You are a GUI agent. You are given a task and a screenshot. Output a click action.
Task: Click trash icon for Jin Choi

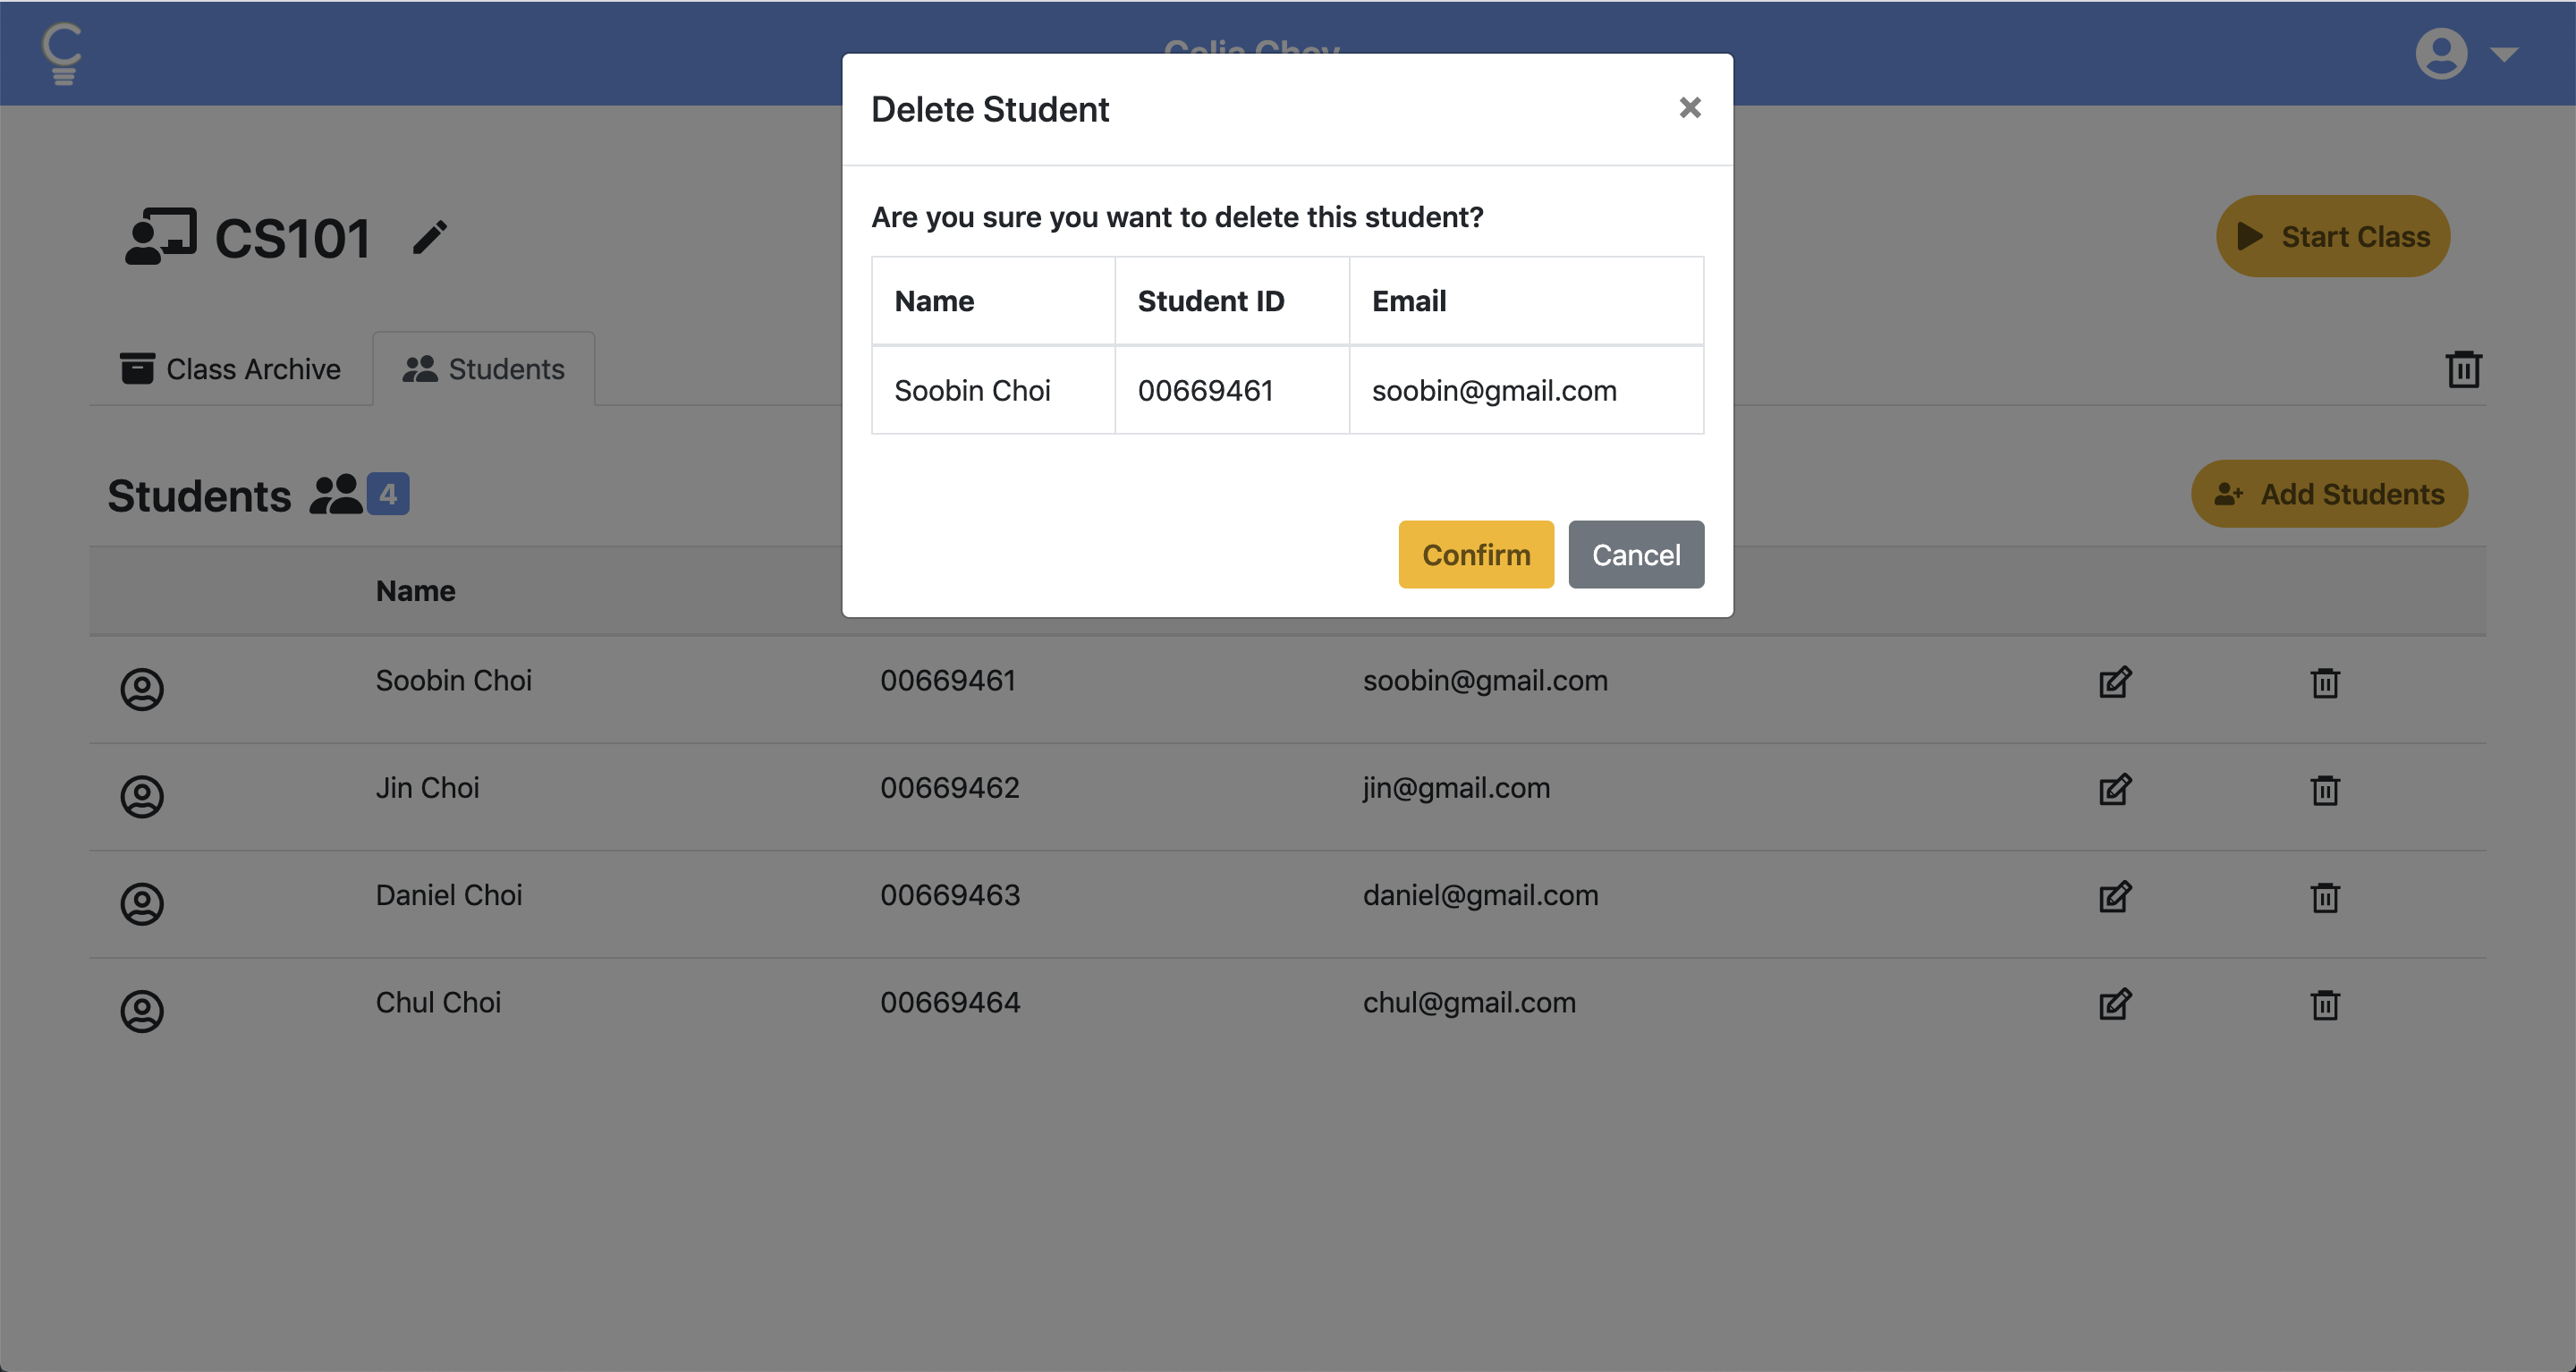coord(2325,790)
